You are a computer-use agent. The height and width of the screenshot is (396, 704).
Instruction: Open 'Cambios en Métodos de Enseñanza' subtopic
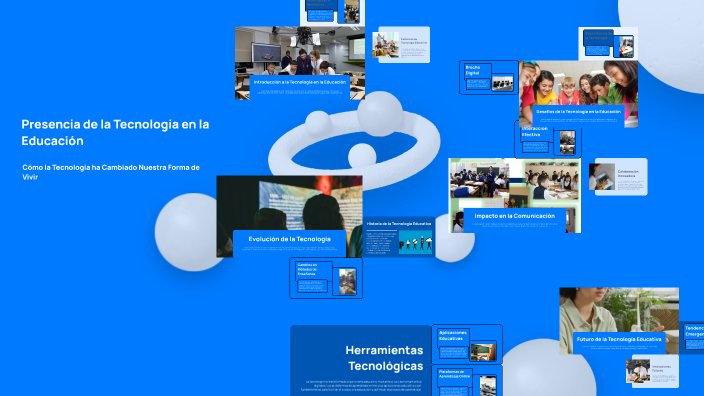(326, 278)
